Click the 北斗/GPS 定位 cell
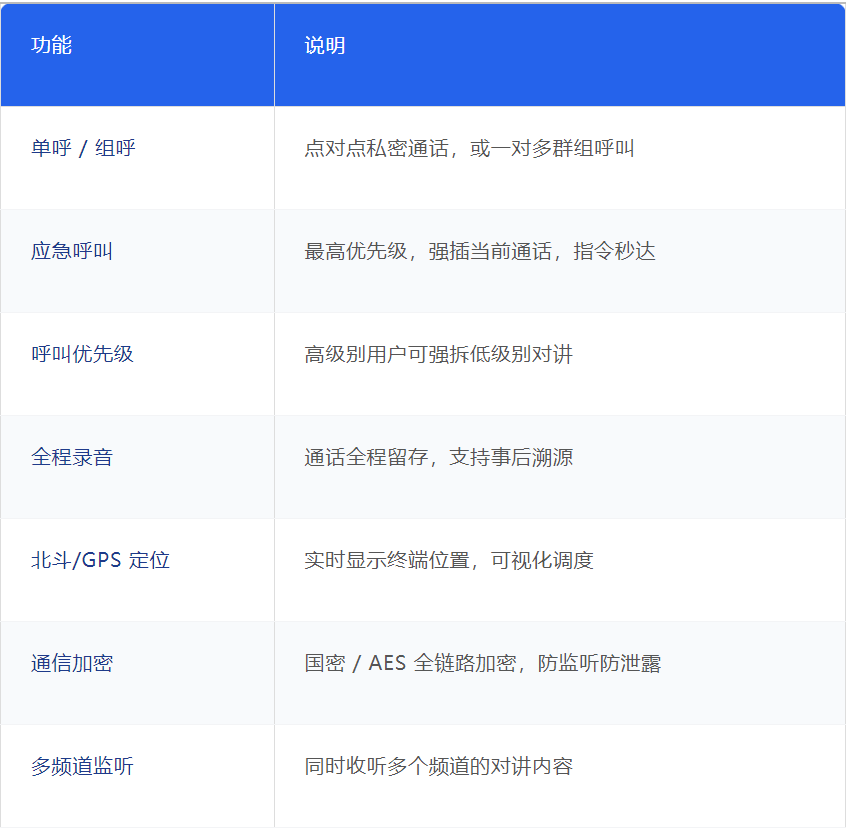846x828 pixels. (138, 570)
